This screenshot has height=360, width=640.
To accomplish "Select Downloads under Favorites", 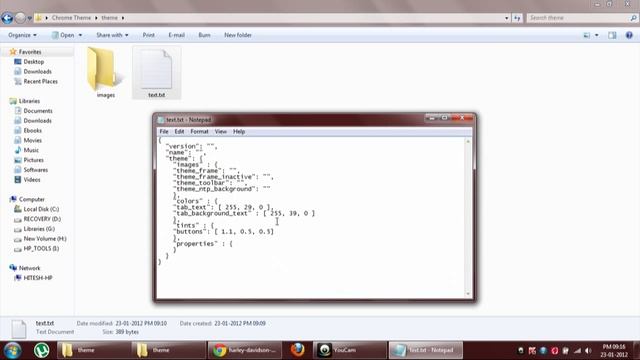I will [x=37, y=71].
